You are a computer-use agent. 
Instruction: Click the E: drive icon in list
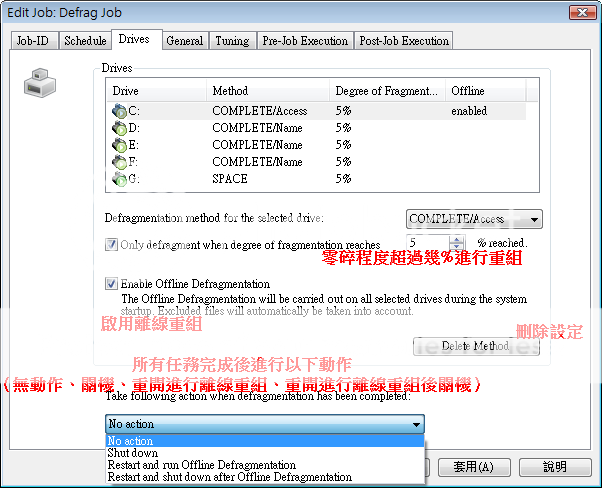pyautogui.click(x=119, y=145)
